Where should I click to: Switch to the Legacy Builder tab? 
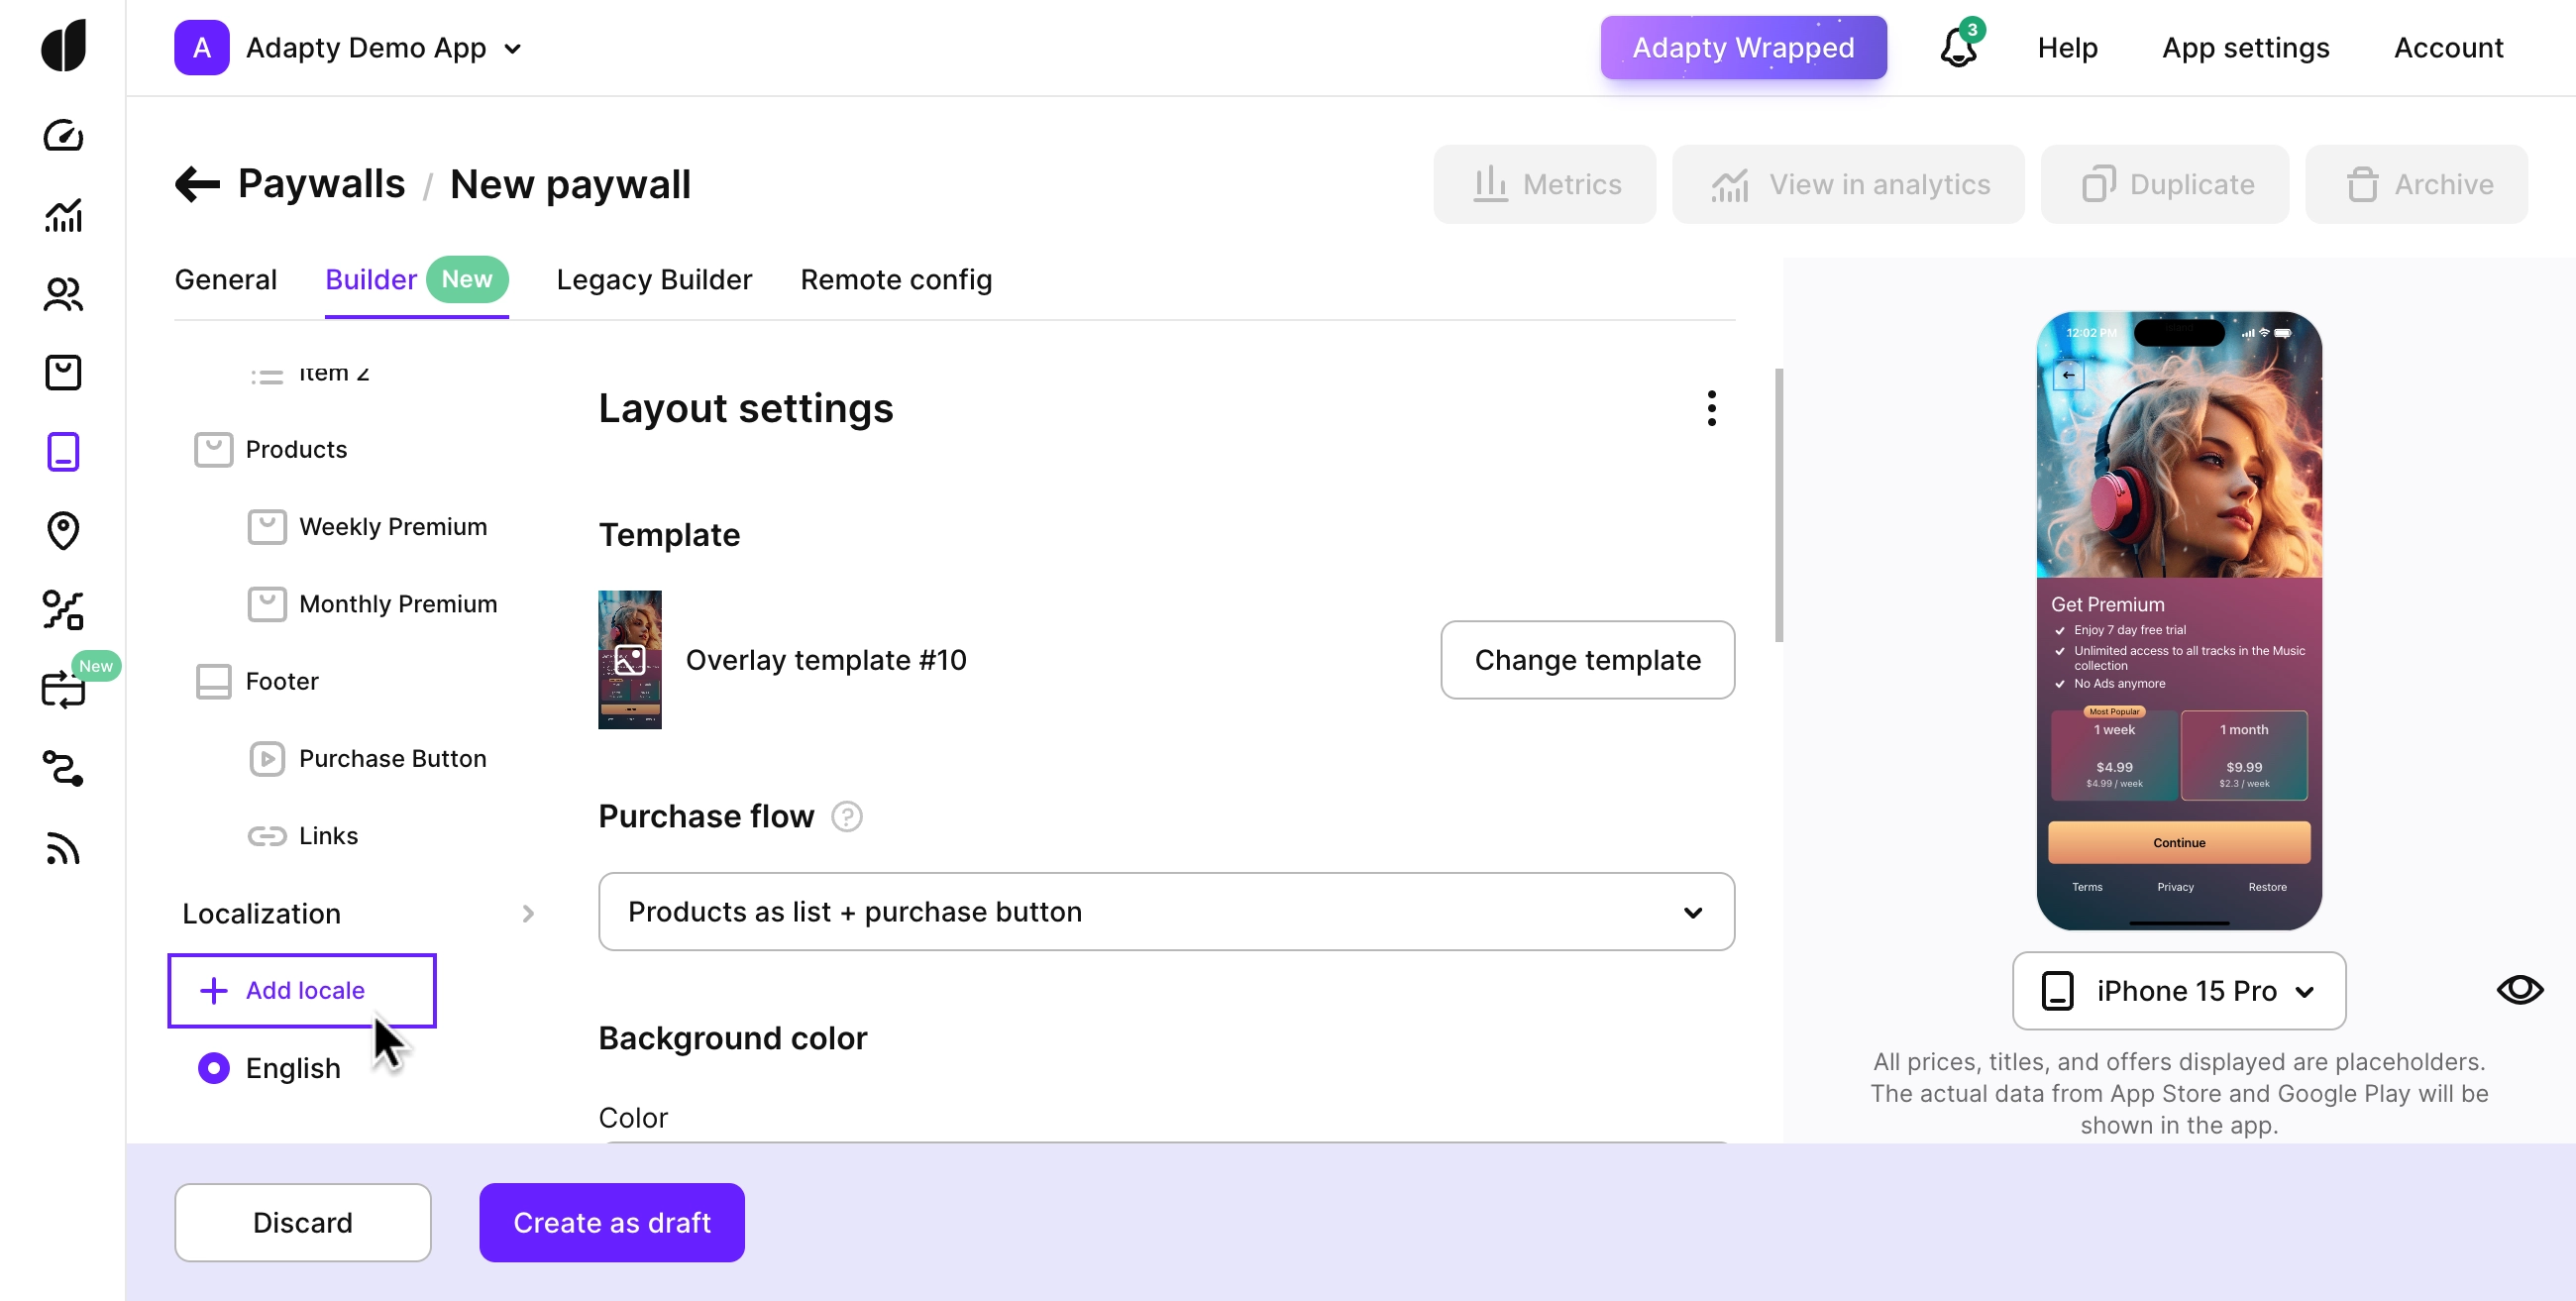654,280
